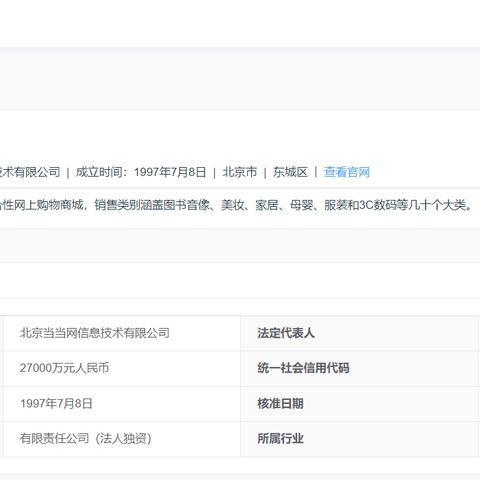Click the 术有限公司 header text

tap(30, 172)
